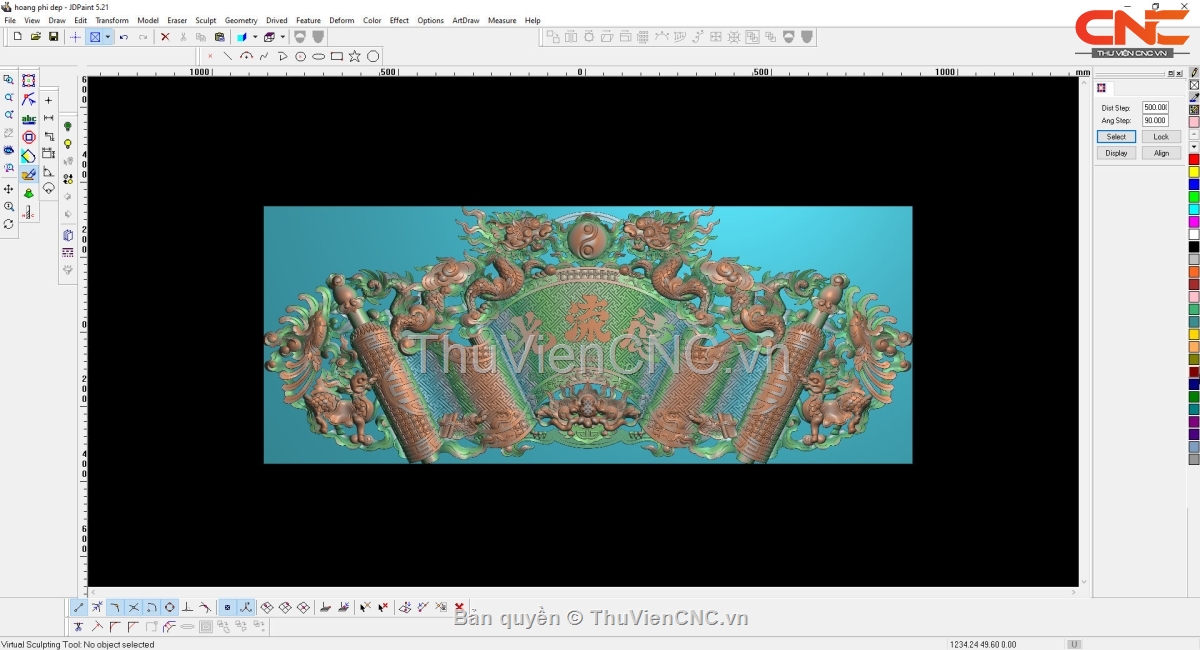
Task: Select the straight line drawing tool
Action: point(228,56)
